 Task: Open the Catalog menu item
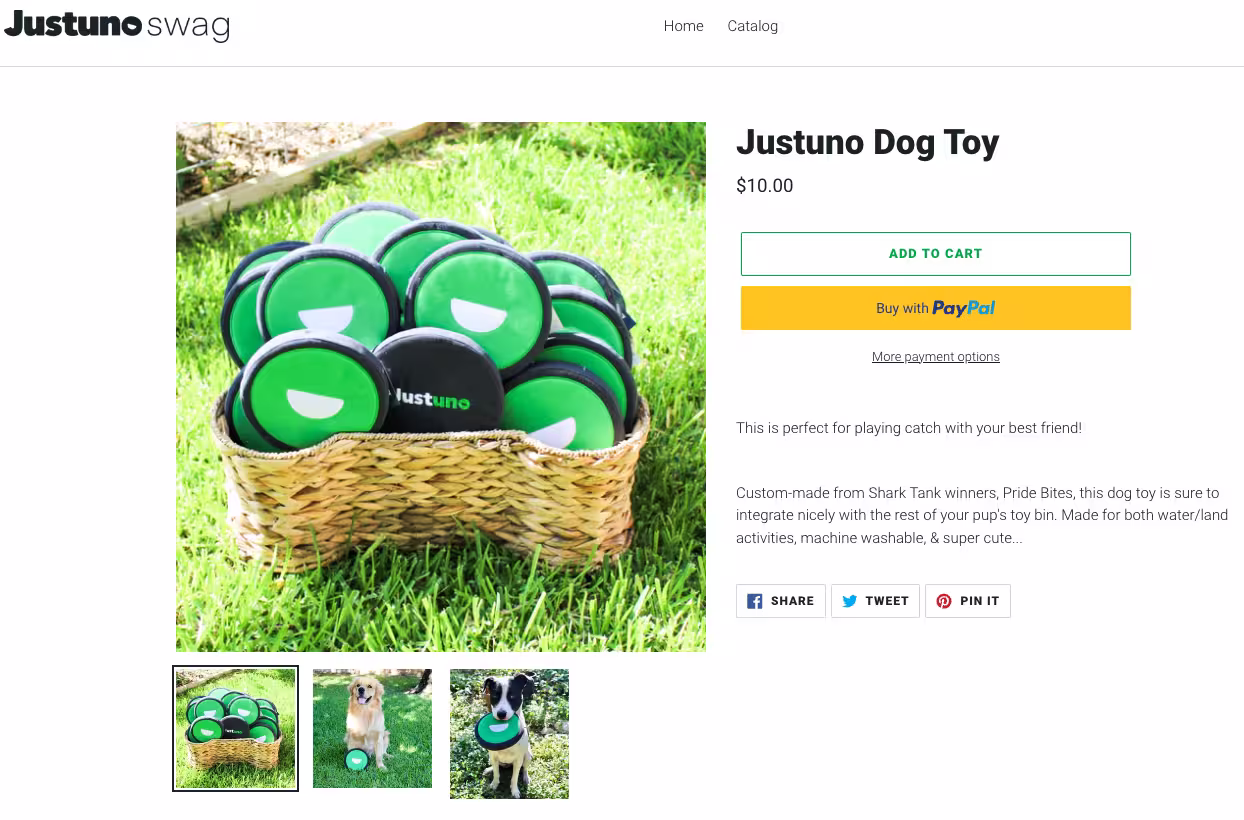click(753, 26)
